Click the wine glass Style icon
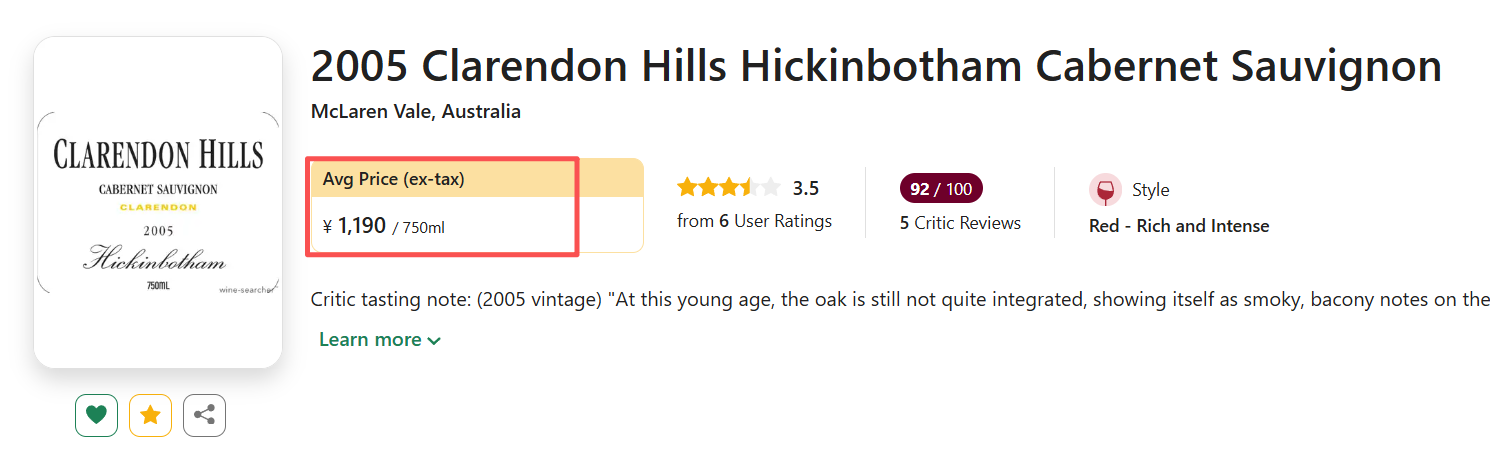This screenshot has width=1490, height=459. 1105,190
